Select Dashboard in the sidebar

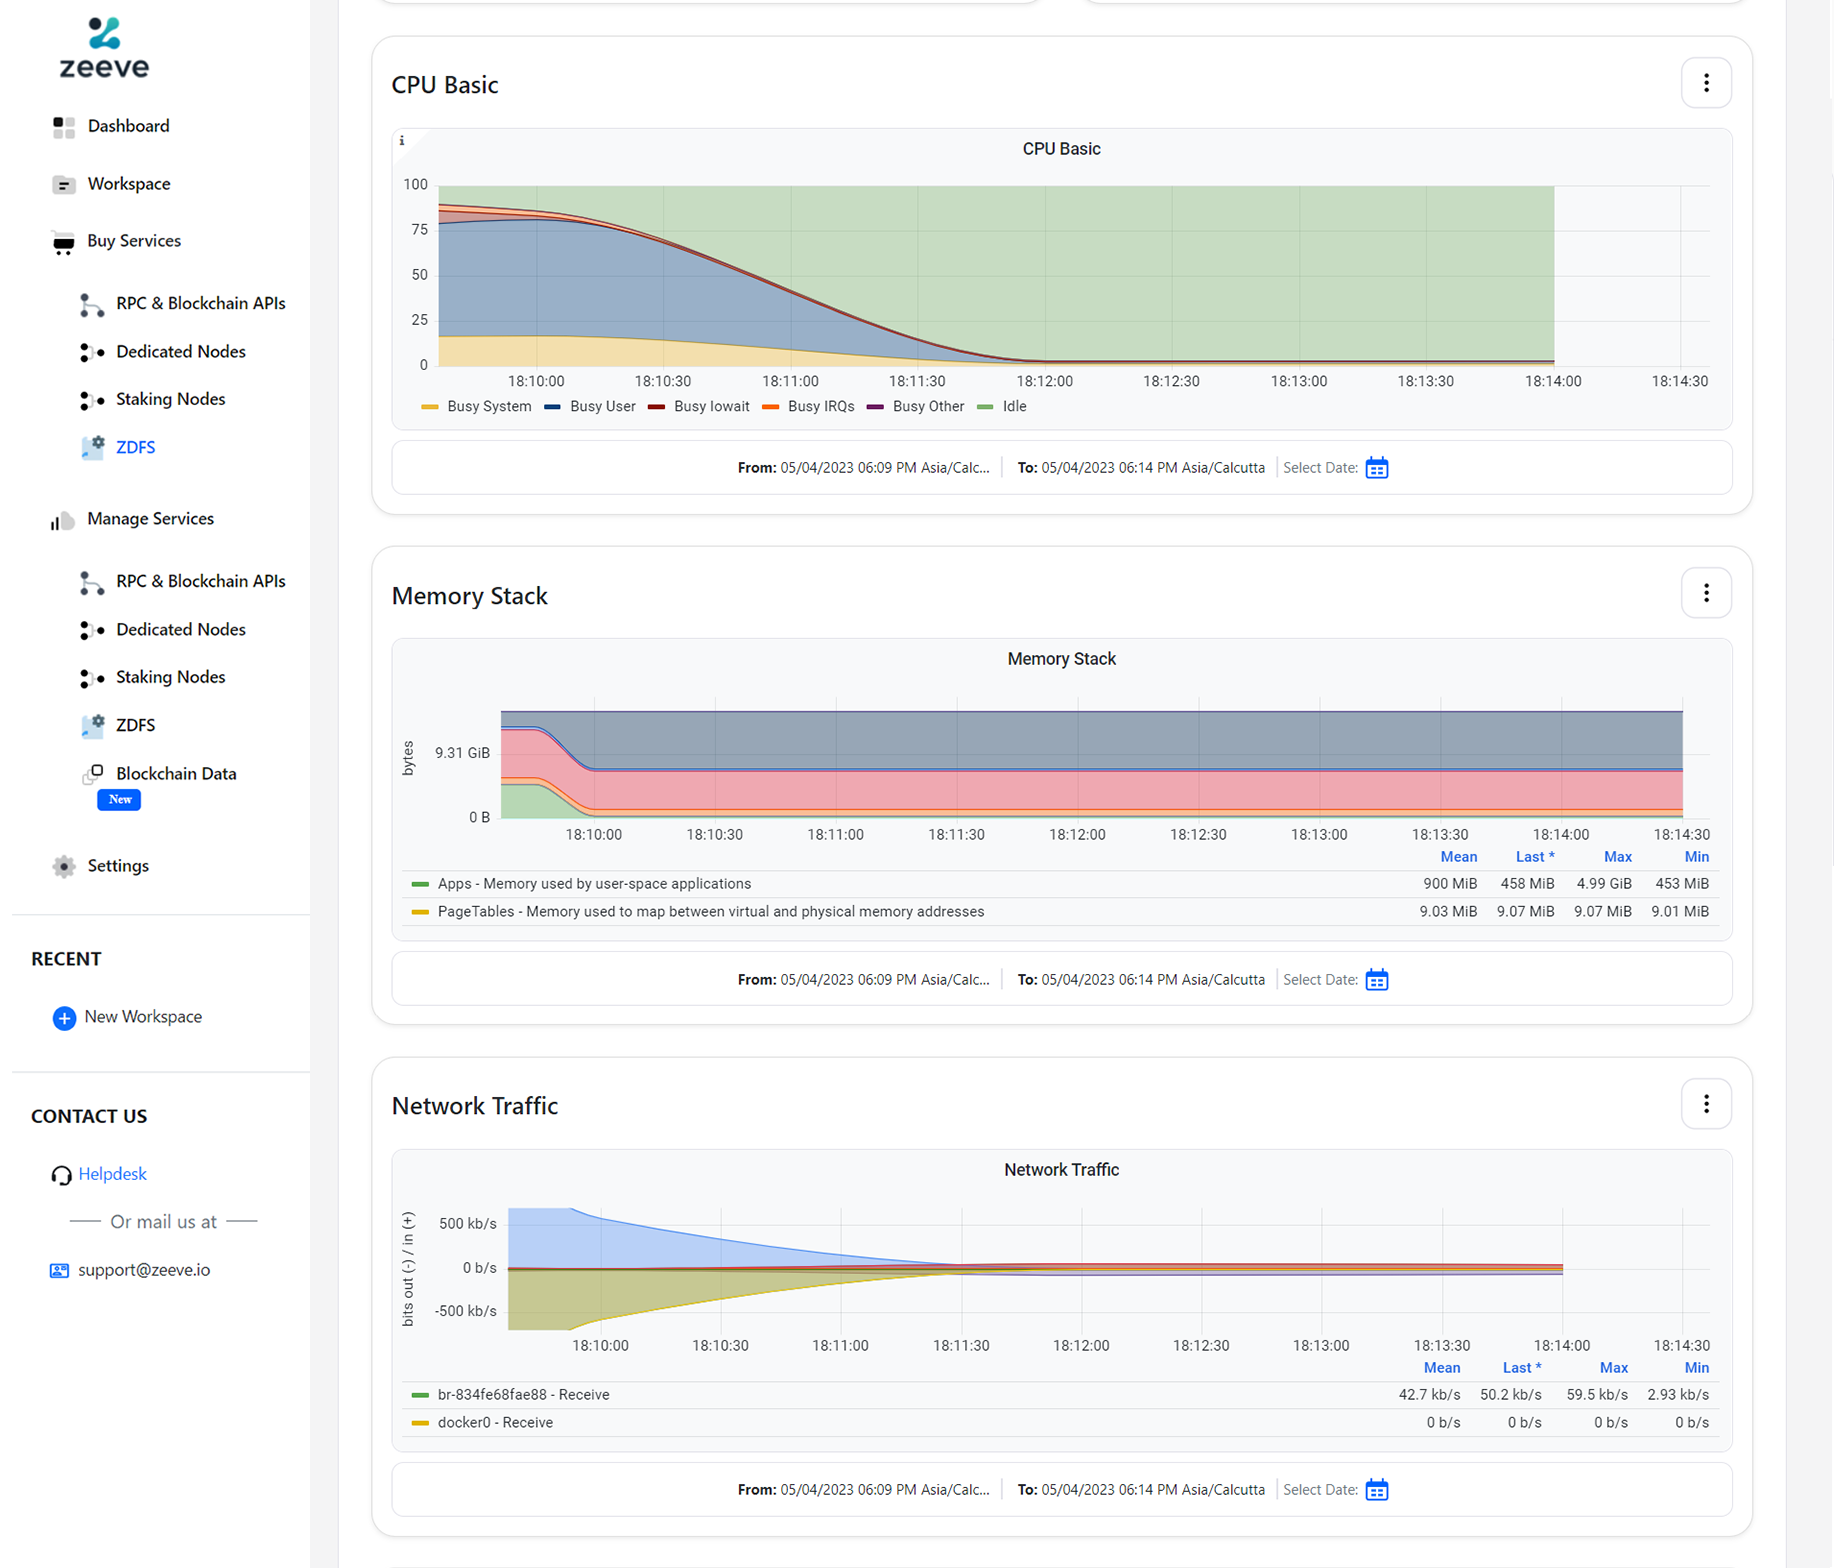point(128,126)
